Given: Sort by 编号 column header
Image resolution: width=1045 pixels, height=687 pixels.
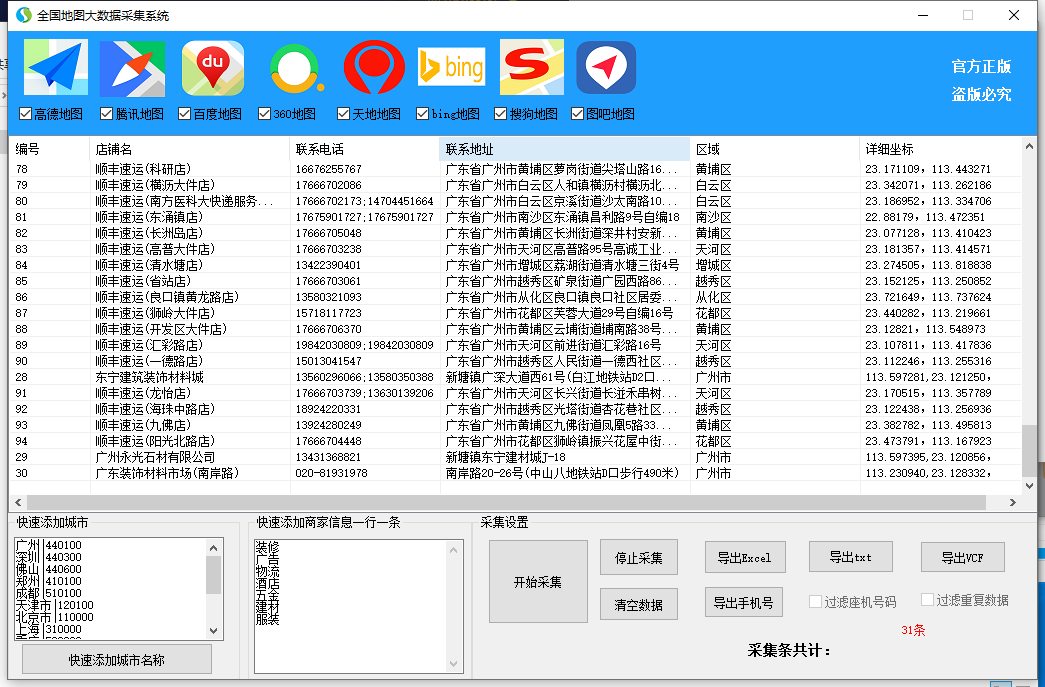Looking at the screenshot, I should pos(49,149).
